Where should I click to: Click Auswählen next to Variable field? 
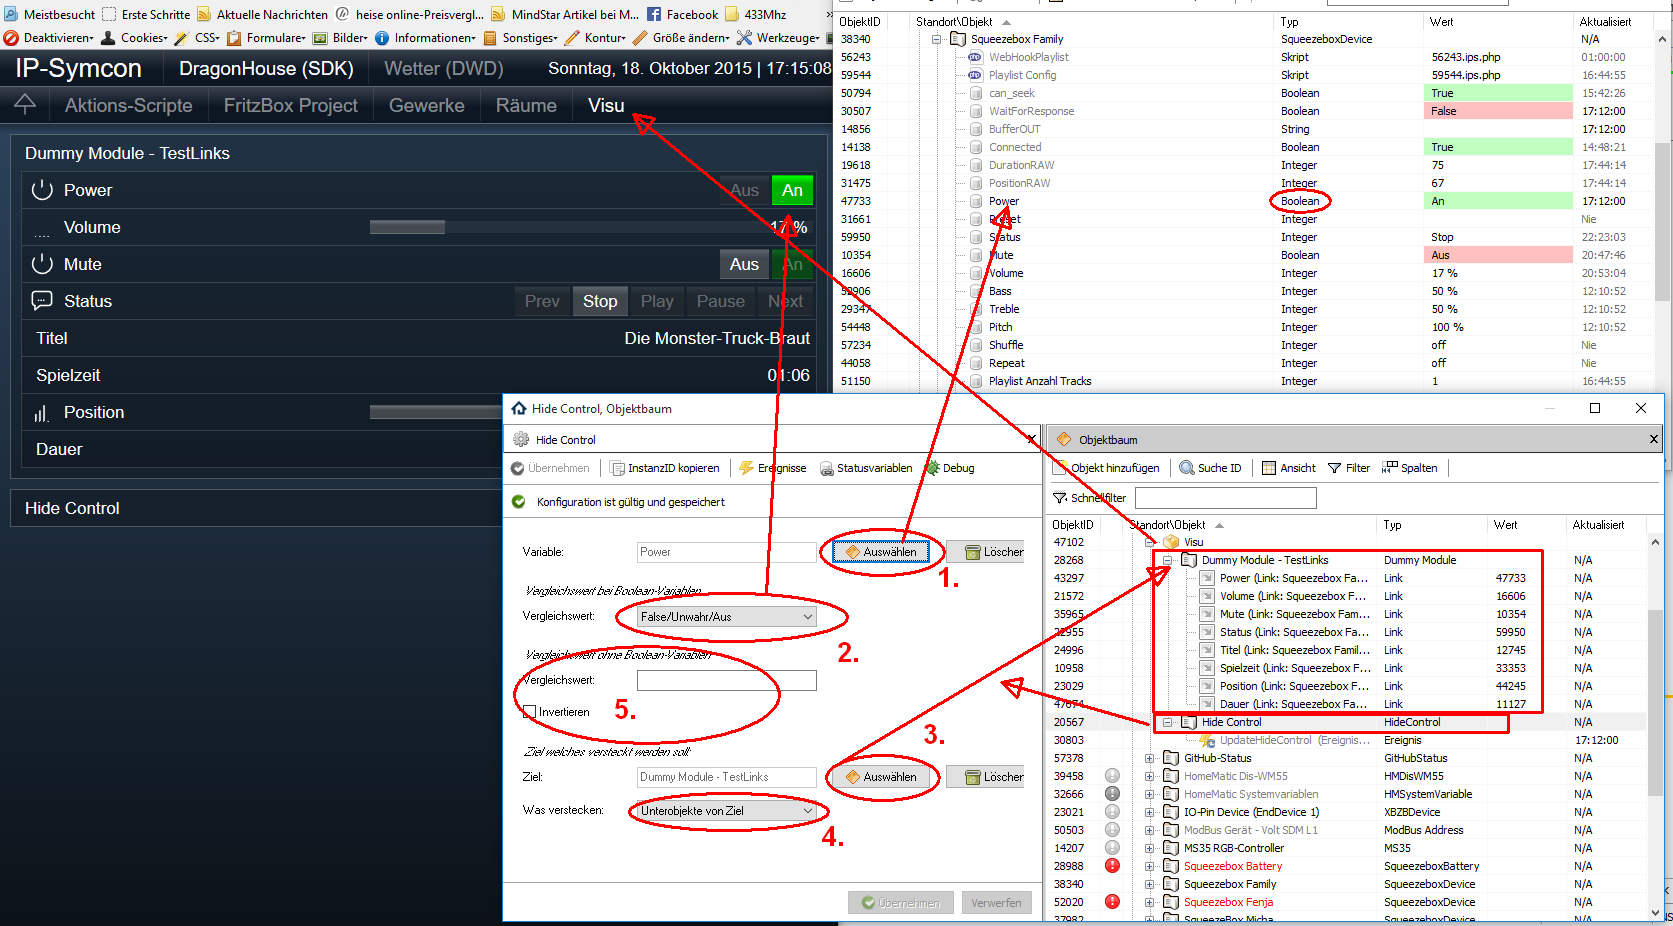(x=881, y=552)
